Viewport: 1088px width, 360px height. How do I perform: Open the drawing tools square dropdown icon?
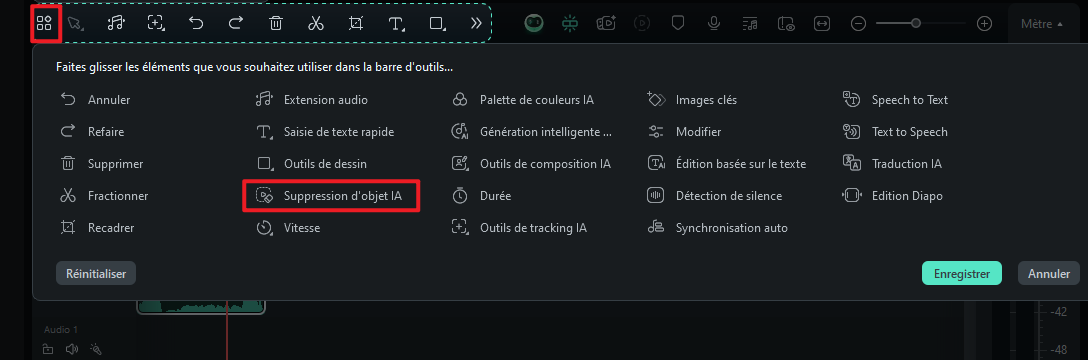[437, 24]
